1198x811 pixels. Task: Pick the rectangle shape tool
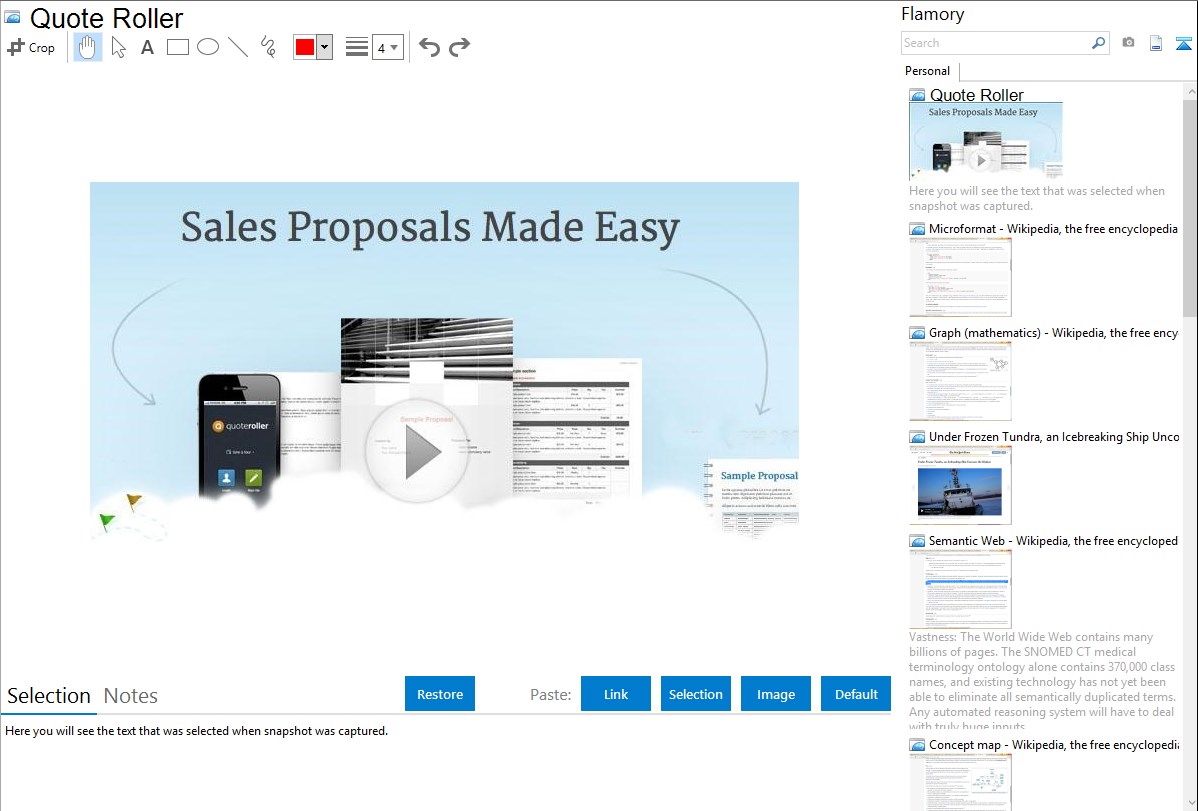pos(177,47)
